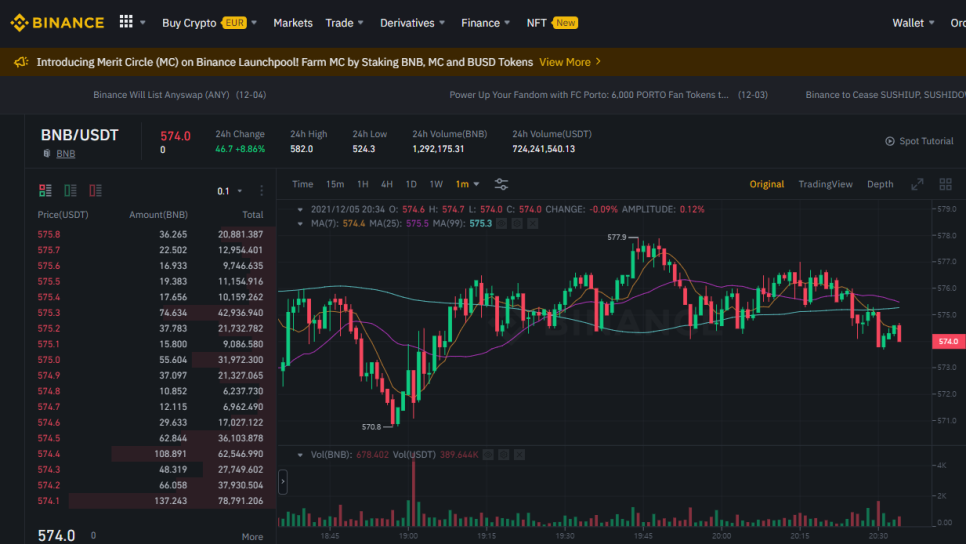
Task: Open Buy Crypto dropdown menu
Action: tap(209, 23)
